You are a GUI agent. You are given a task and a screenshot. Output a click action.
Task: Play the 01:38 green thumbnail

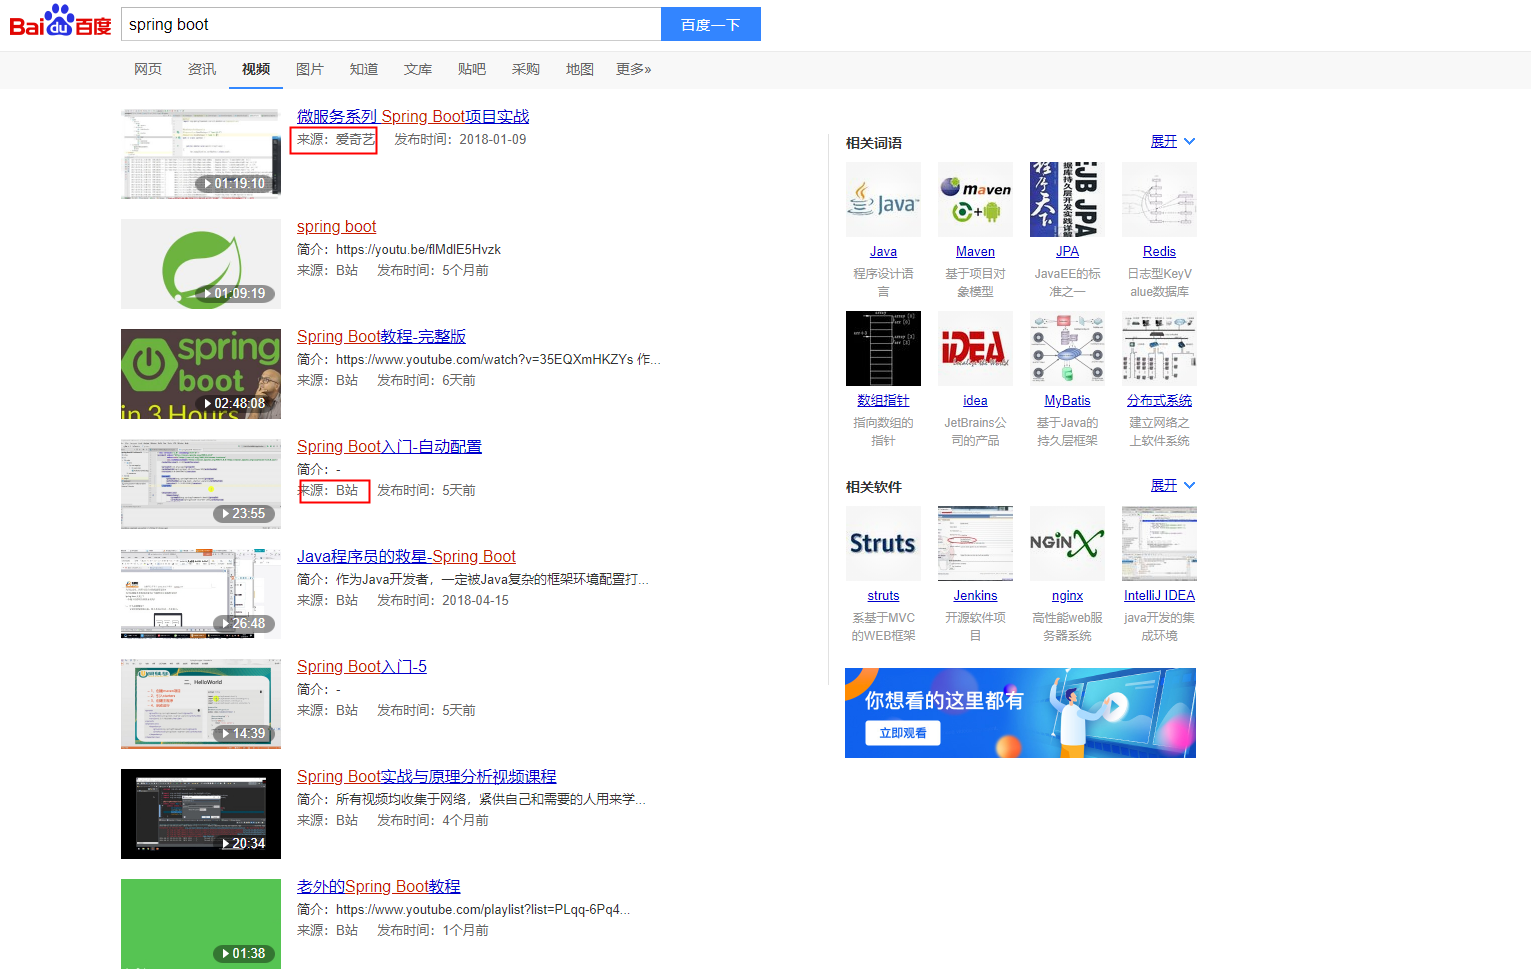point(201,924)
